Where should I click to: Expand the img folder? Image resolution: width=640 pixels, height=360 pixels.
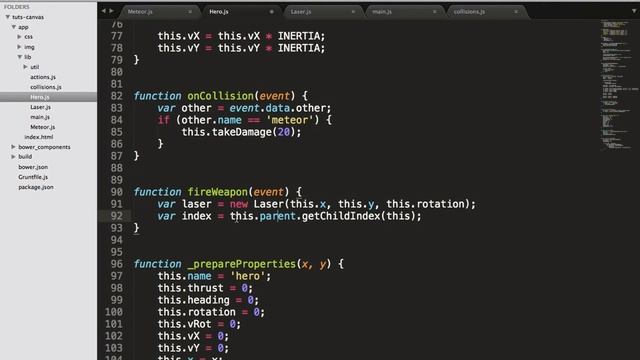click(19, 47)
